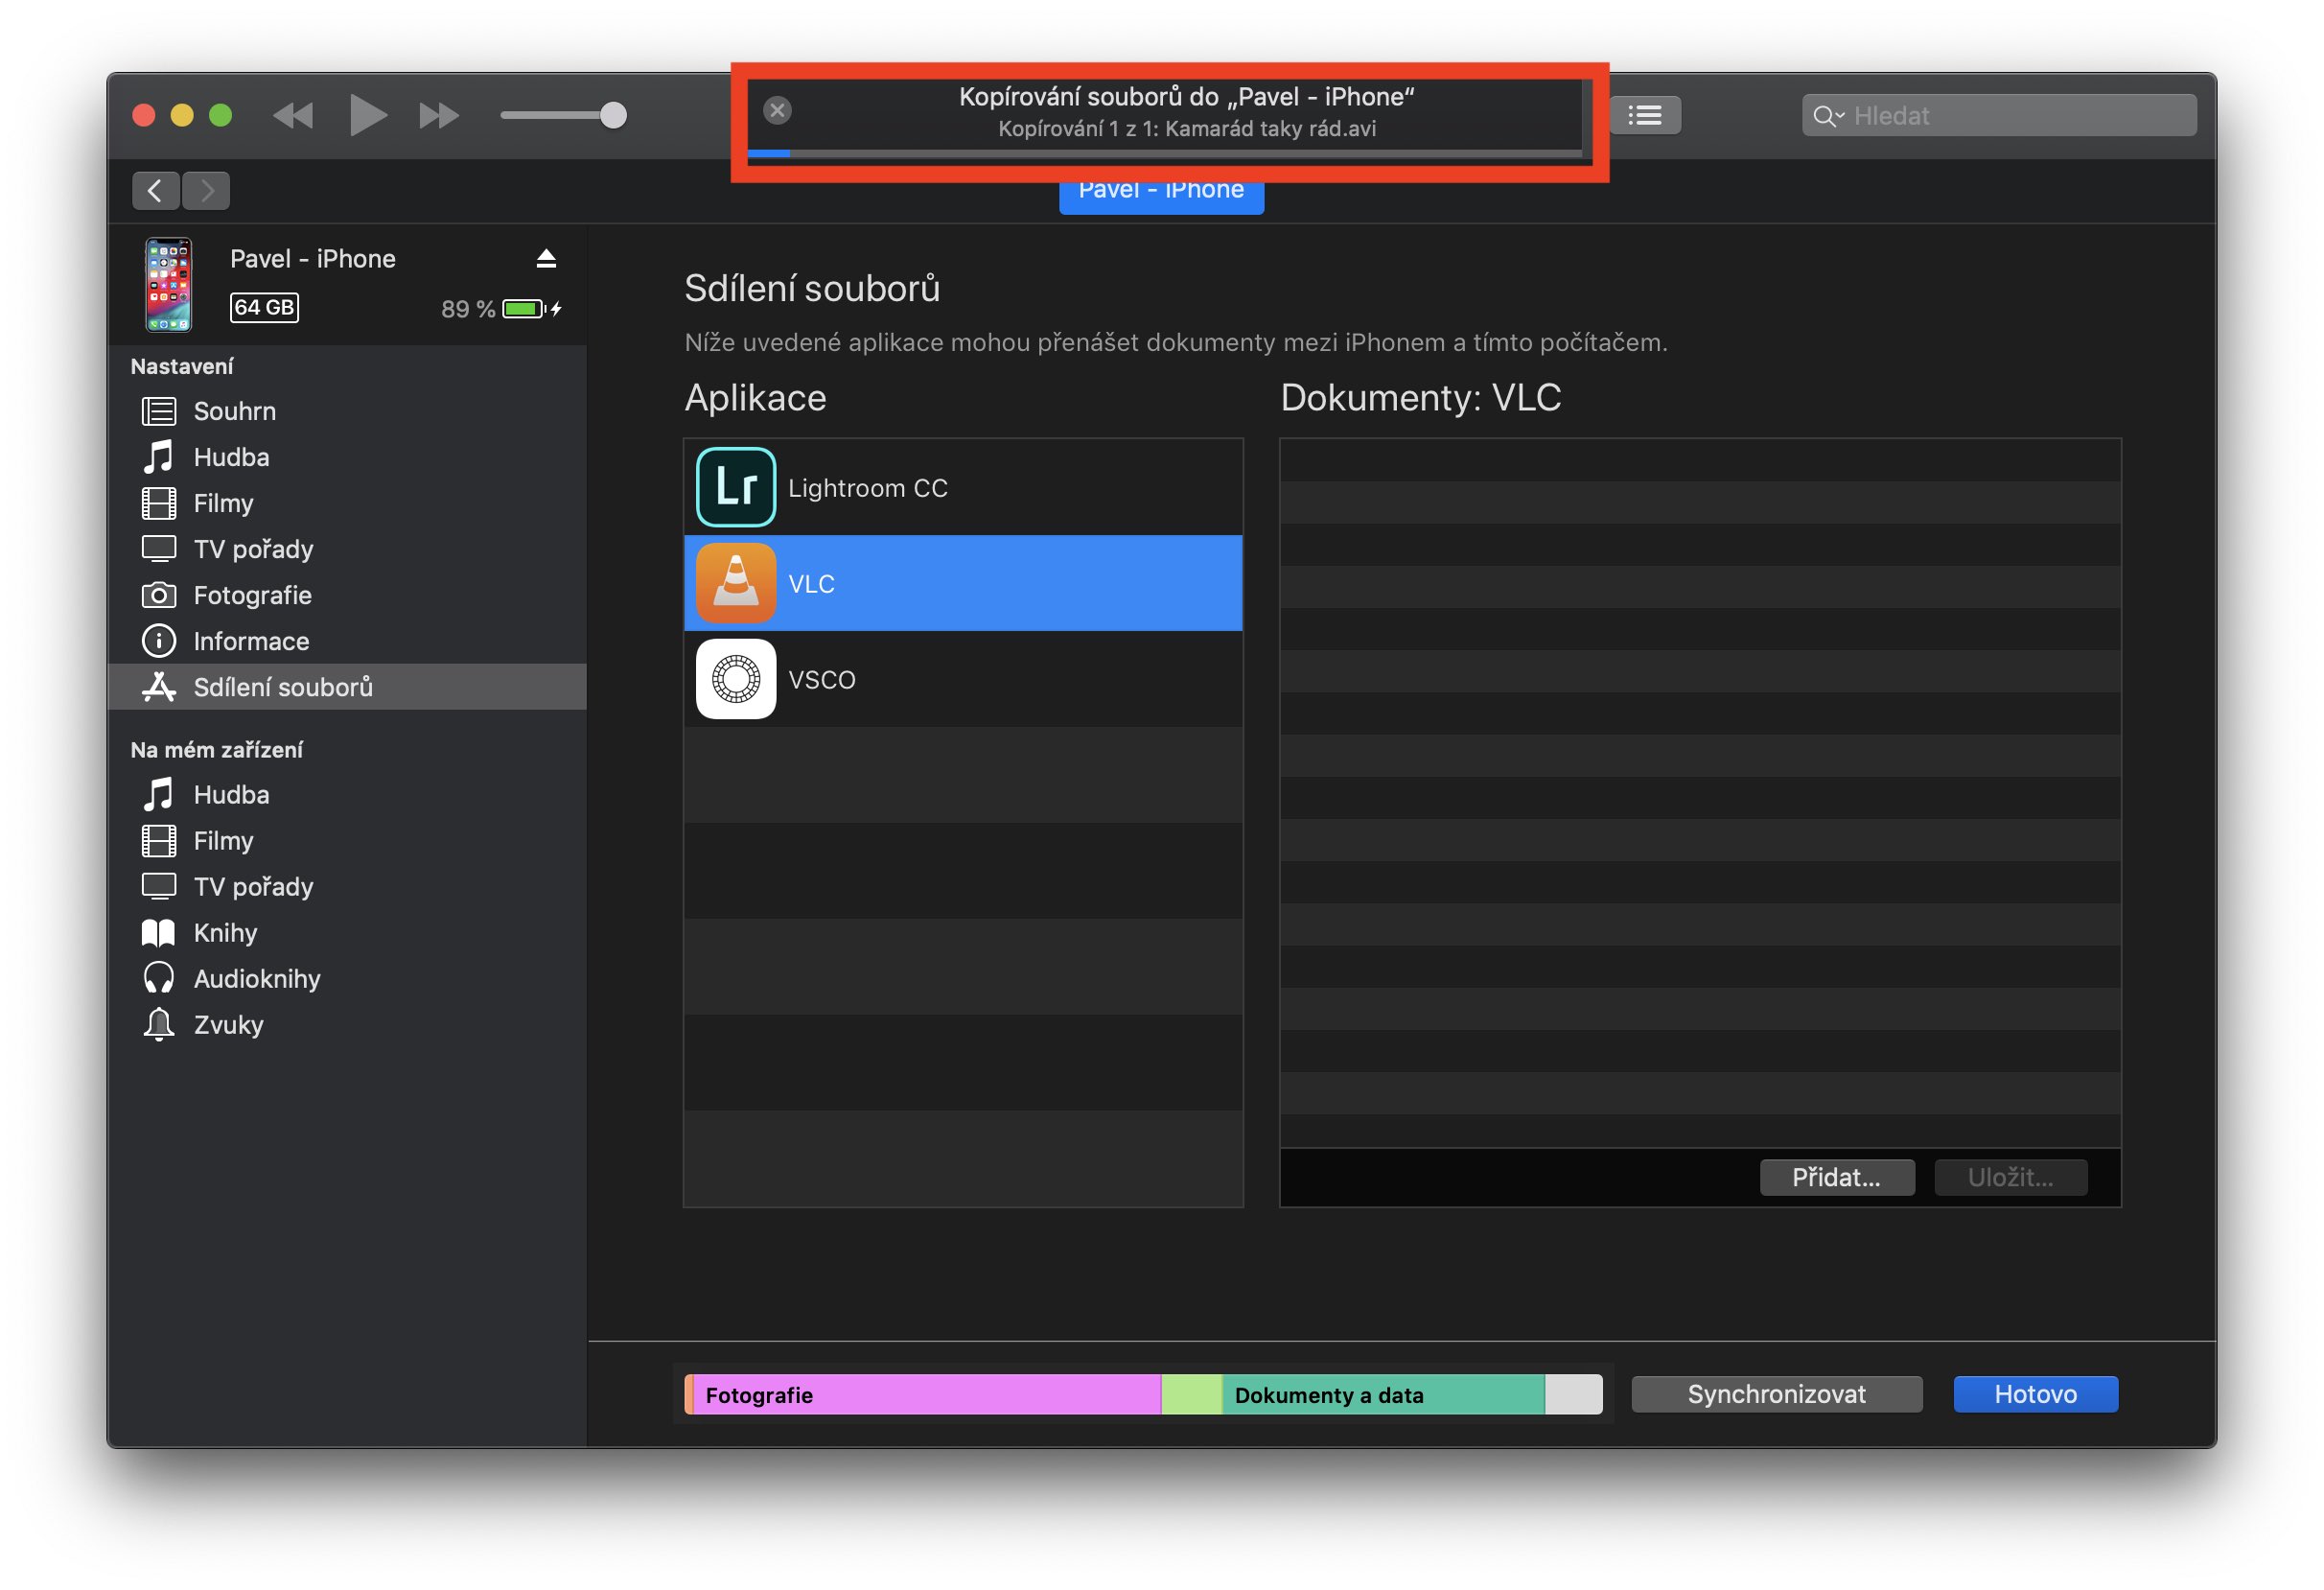Click the iPhone device thumbnail
Image resolution: width=2324 pixels, height=1590 pixels.
click(168, 284)
